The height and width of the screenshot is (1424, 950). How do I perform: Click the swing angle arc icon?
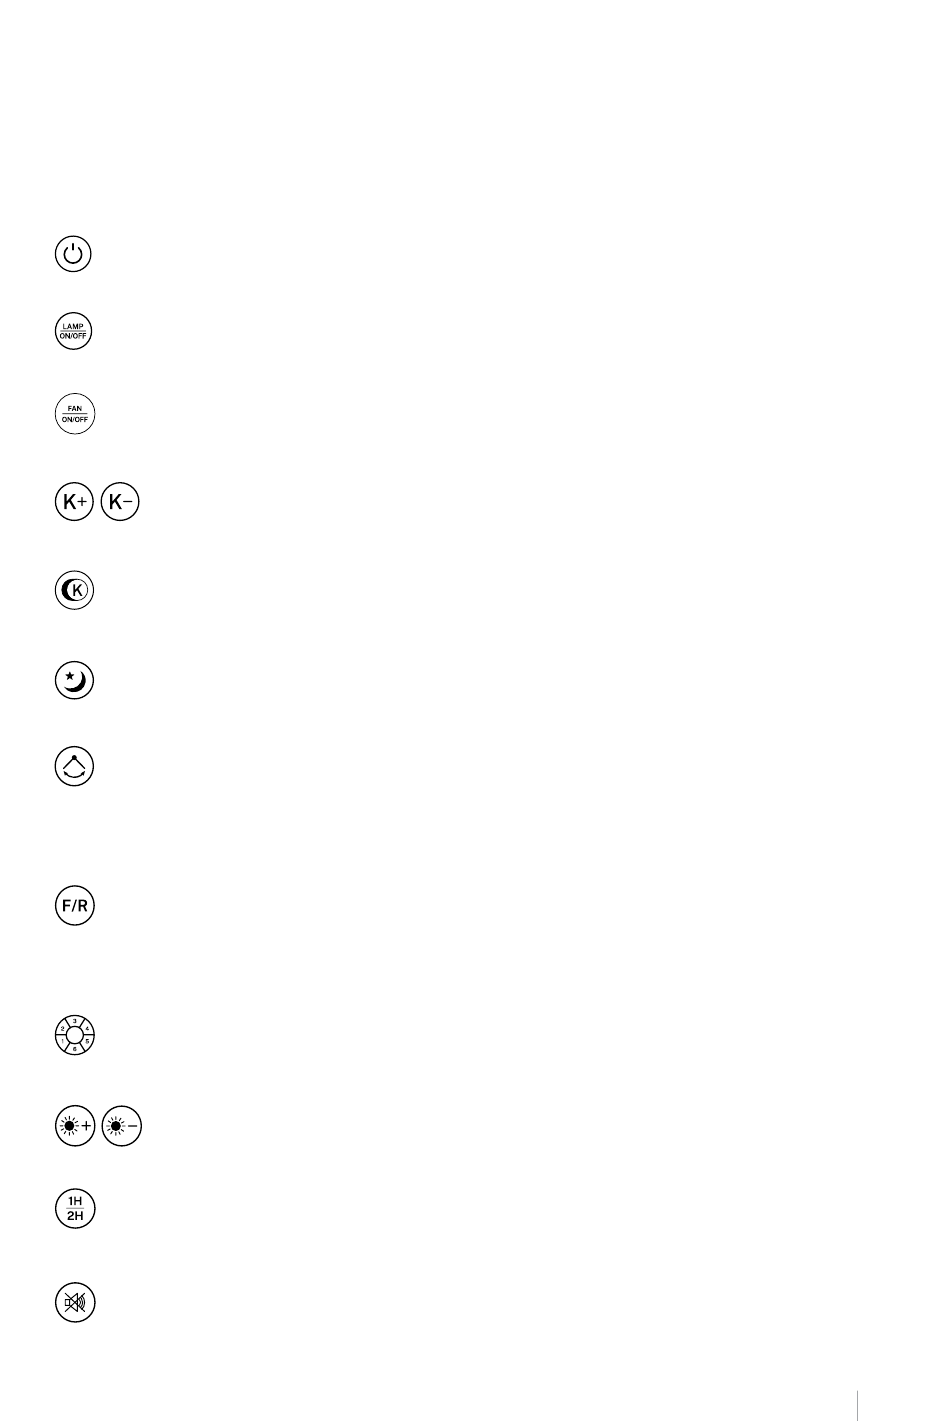(73, 767)
